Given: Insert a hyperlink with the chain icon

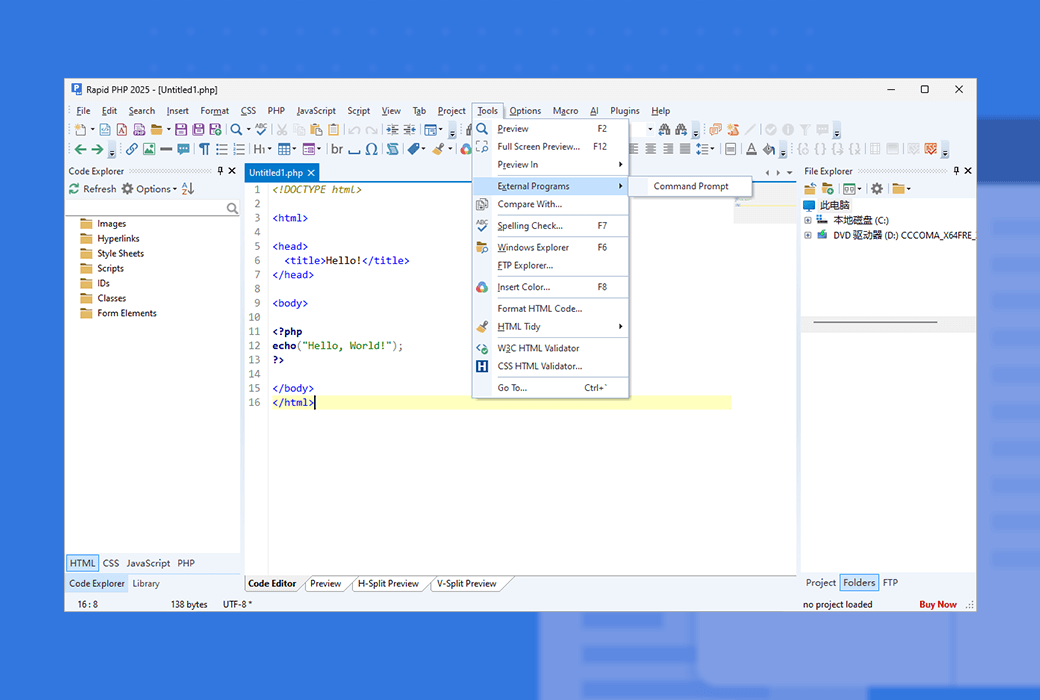Looking at the screenshot, I should [132, 149].
